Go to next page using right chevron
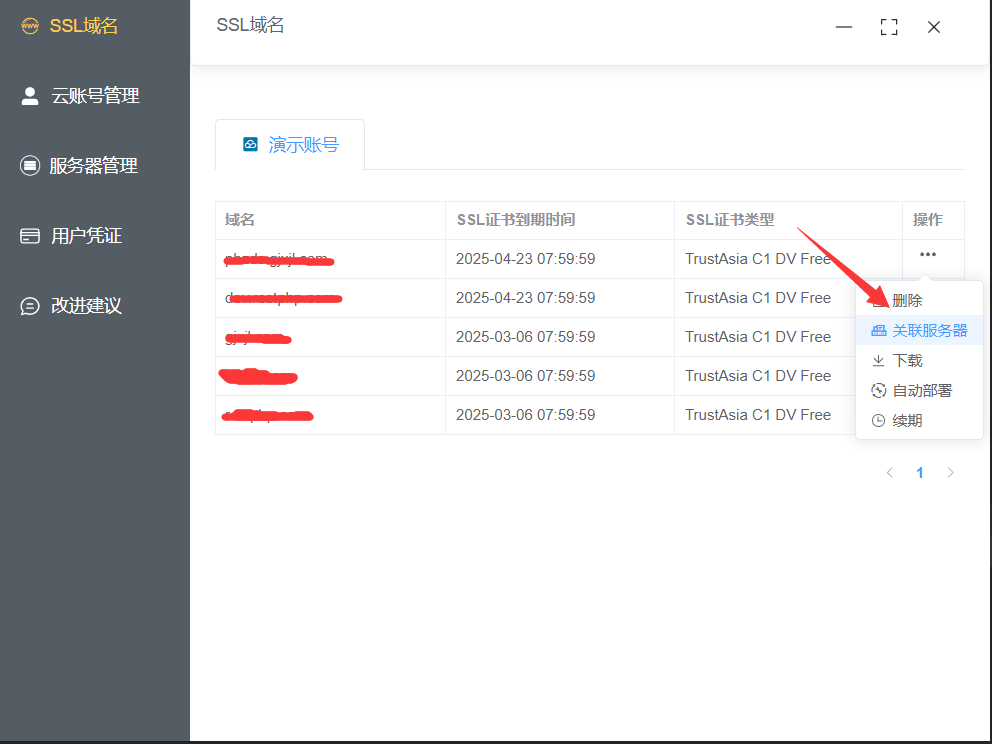Image resolution: width=992 pixels, height=744 pixels. coord(950,473)
